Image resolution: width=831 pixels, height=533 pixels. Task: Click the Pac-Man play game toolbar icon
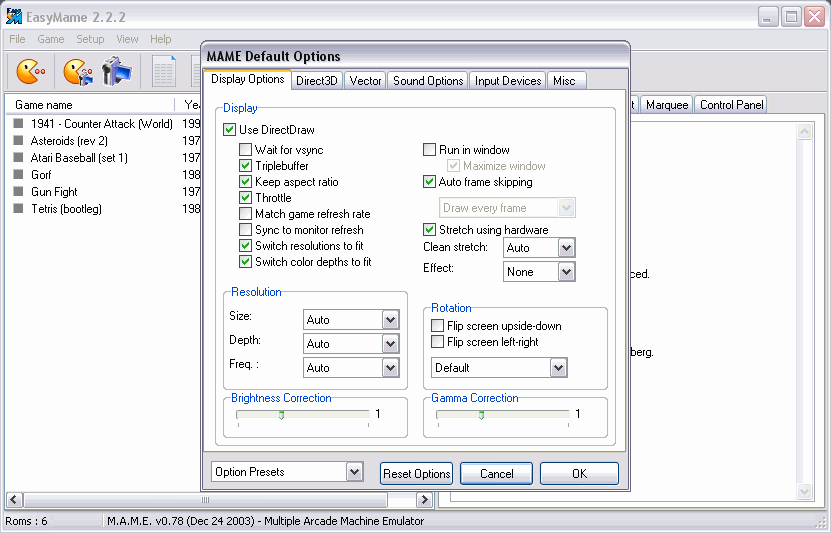click(x=30, y=72)
